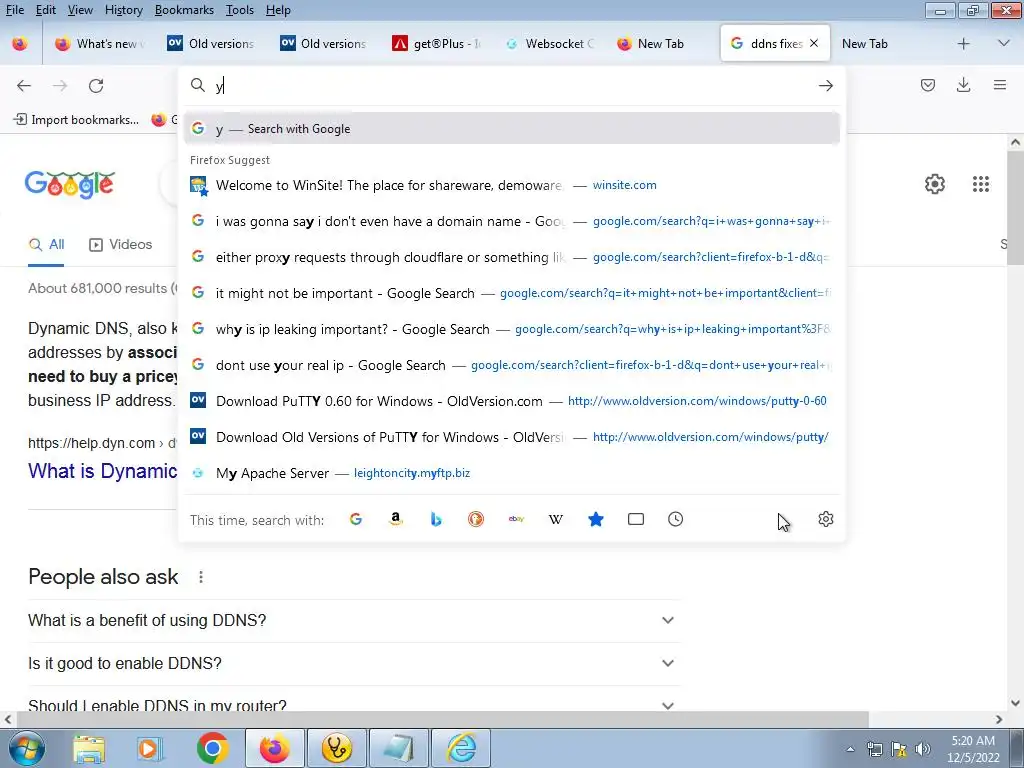The height and width of the screenshot is (768, 1024).
Task: Open the Edit menu
Action: (46, 10)
